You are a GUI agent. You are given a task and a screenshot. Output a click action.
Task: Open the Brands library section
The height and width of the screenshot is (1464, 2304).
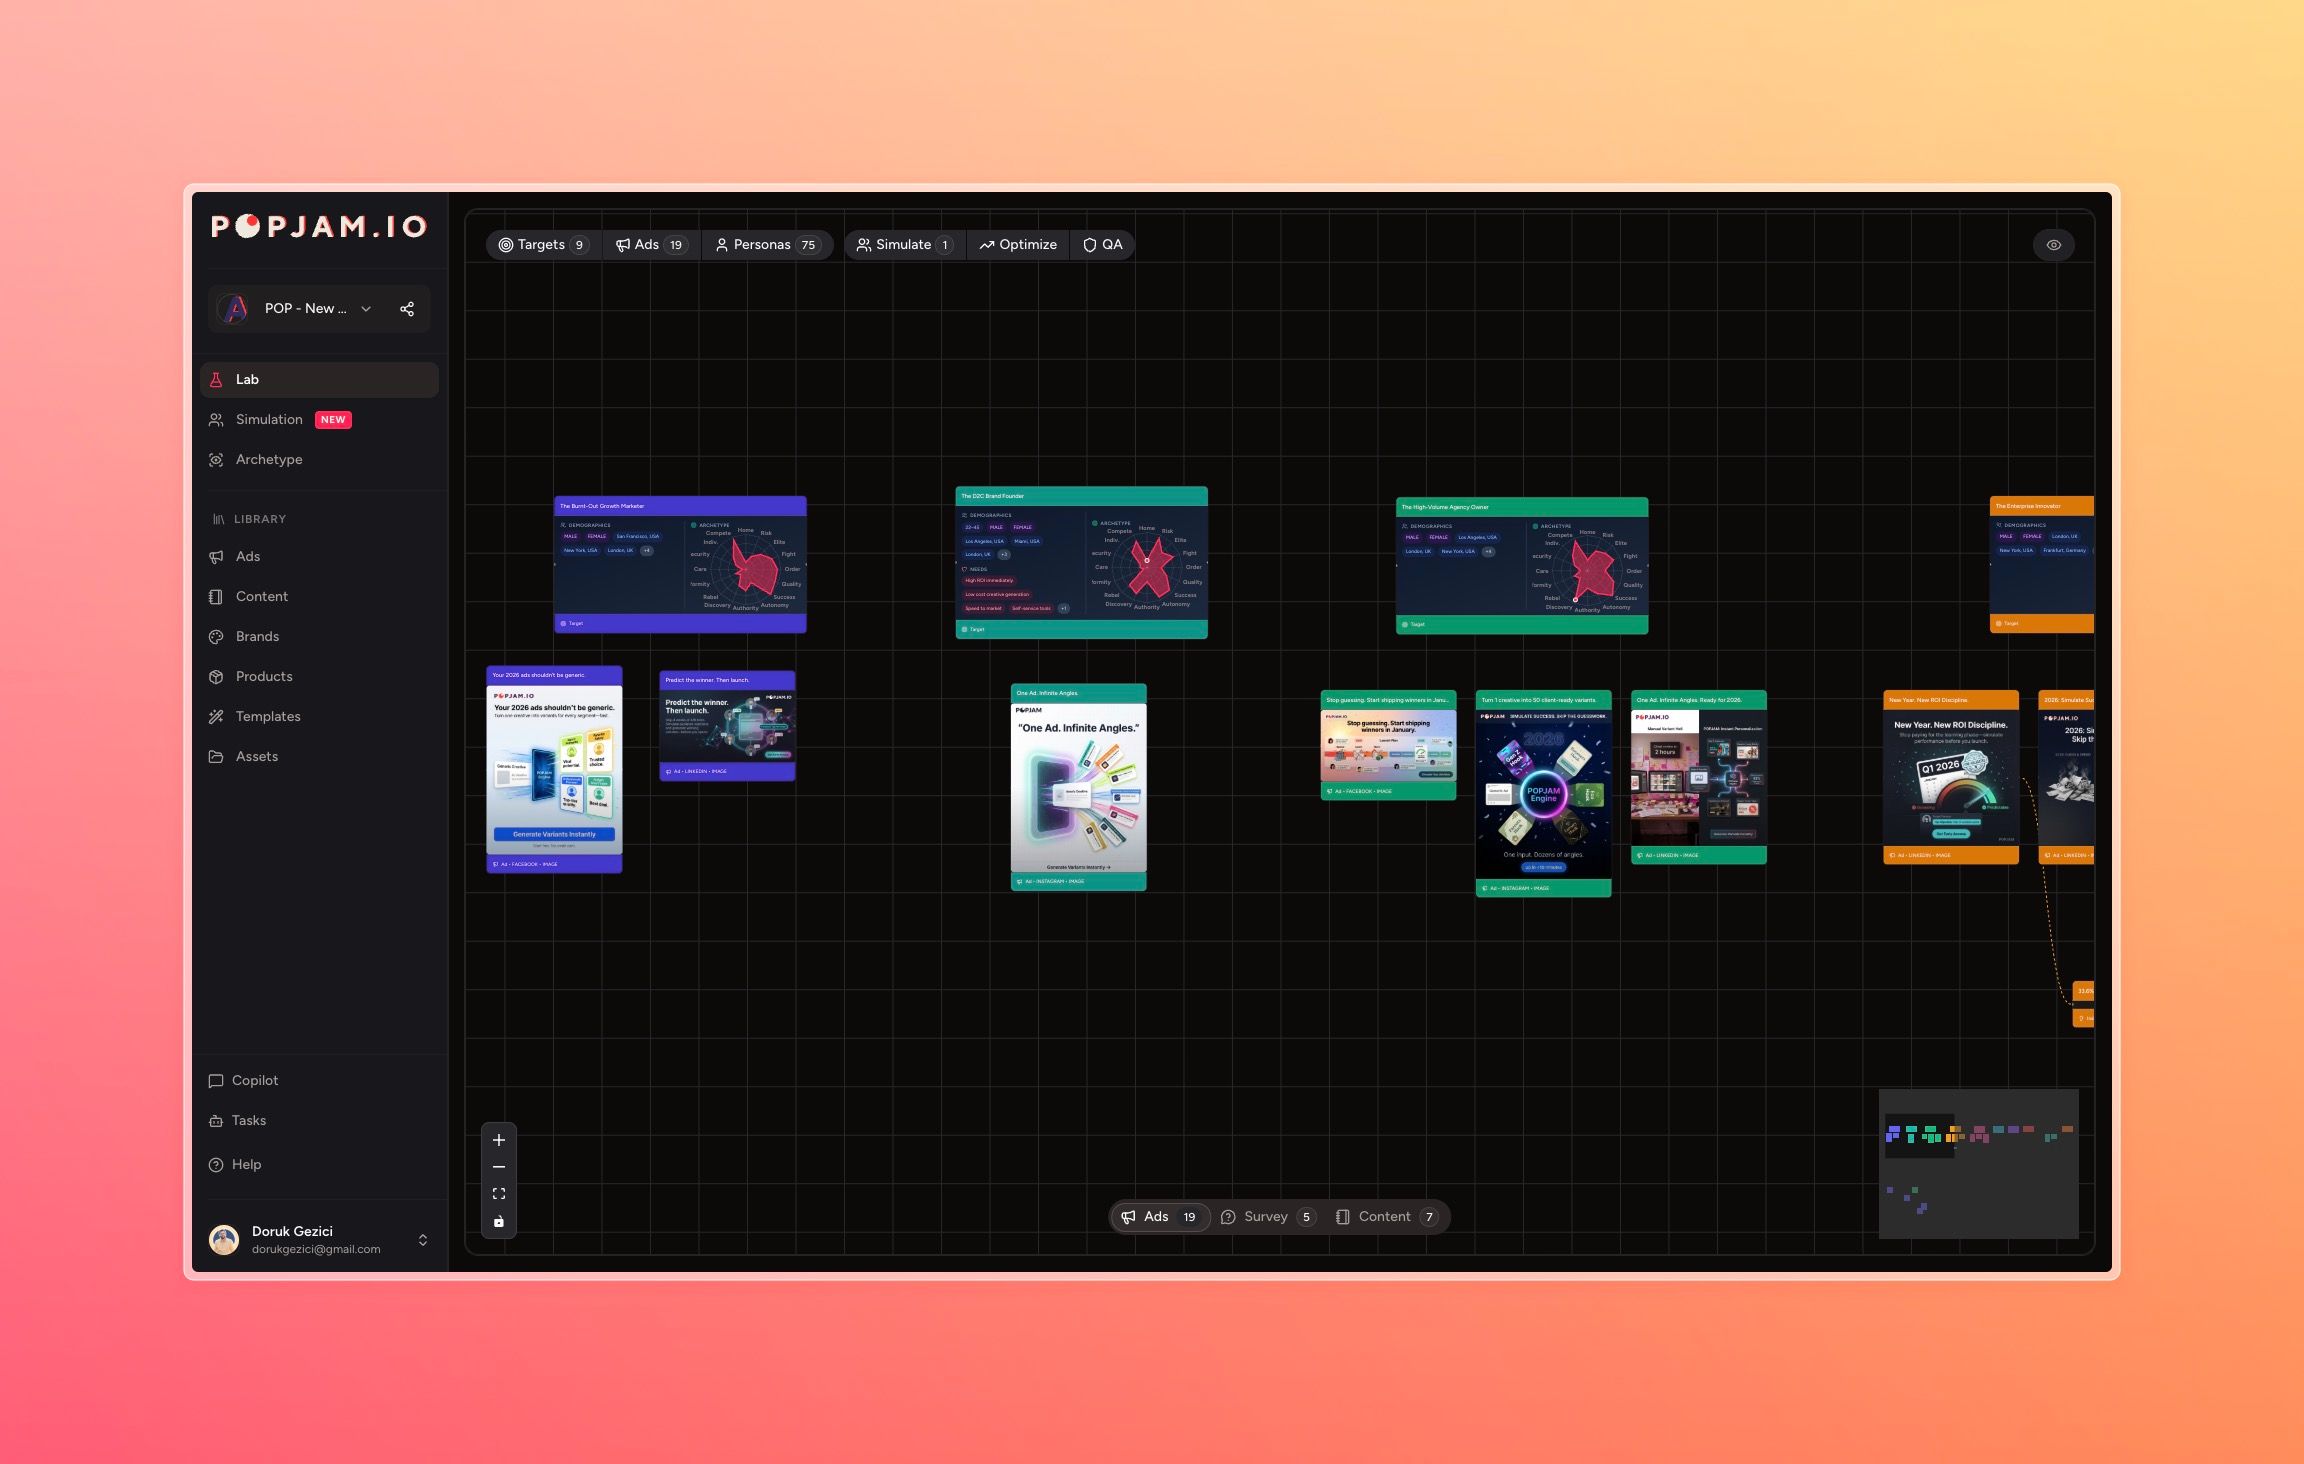pos(256,636)
